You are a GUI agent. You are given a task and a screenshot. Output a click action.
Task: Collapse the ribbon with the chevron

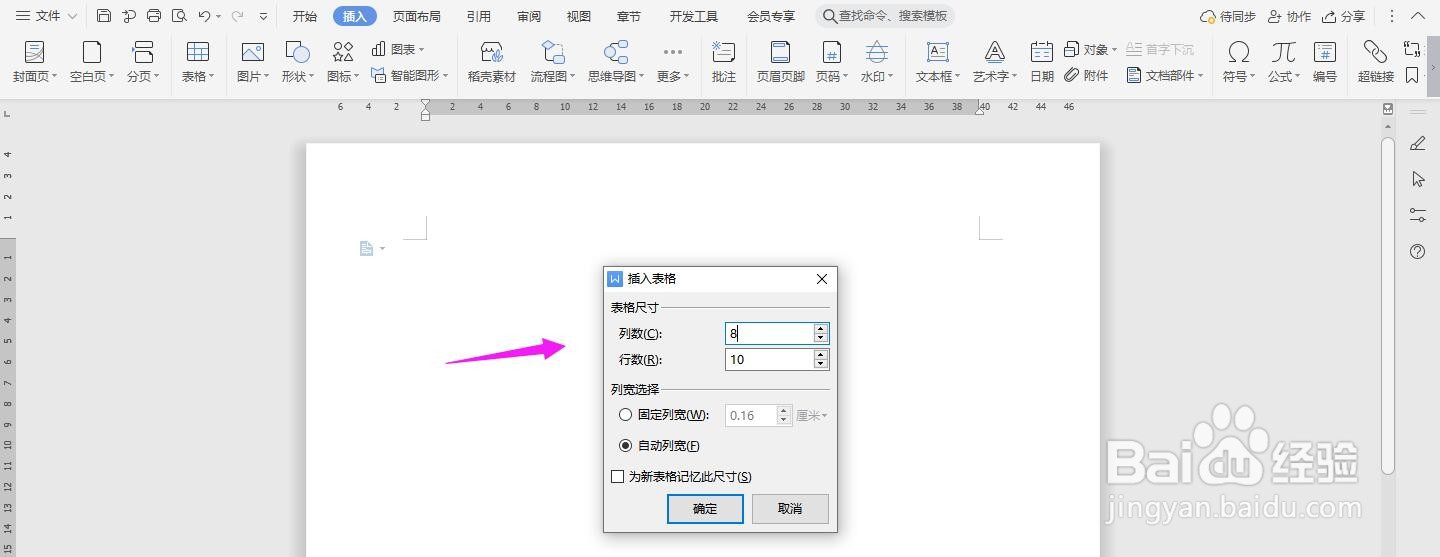1418,16
